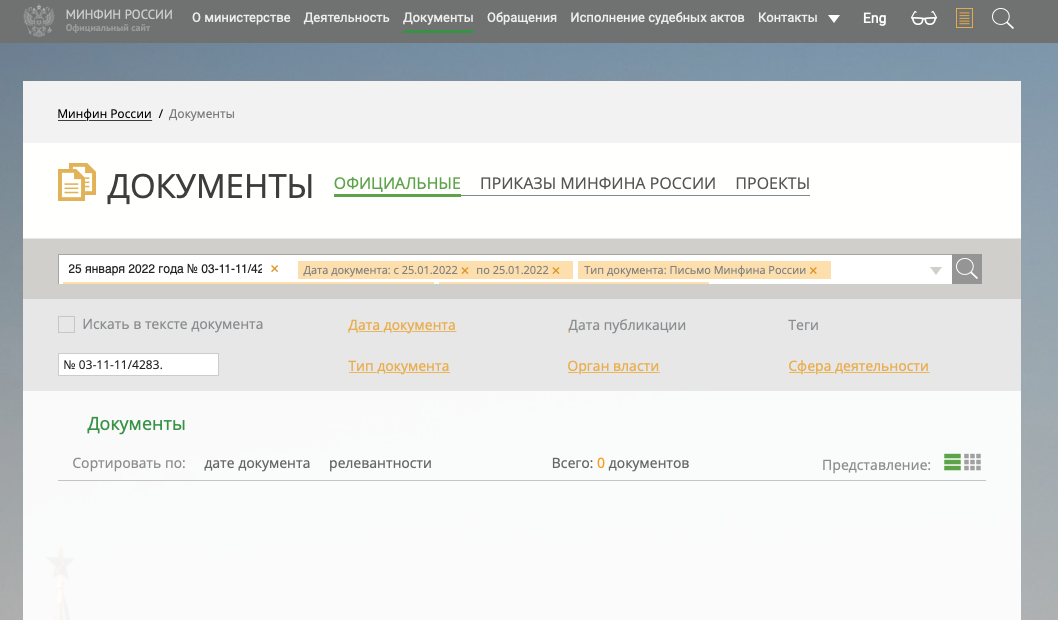Switch site language to Eng
The image size is (1058, 620).
pyautogui.click(x=874, y=18)
